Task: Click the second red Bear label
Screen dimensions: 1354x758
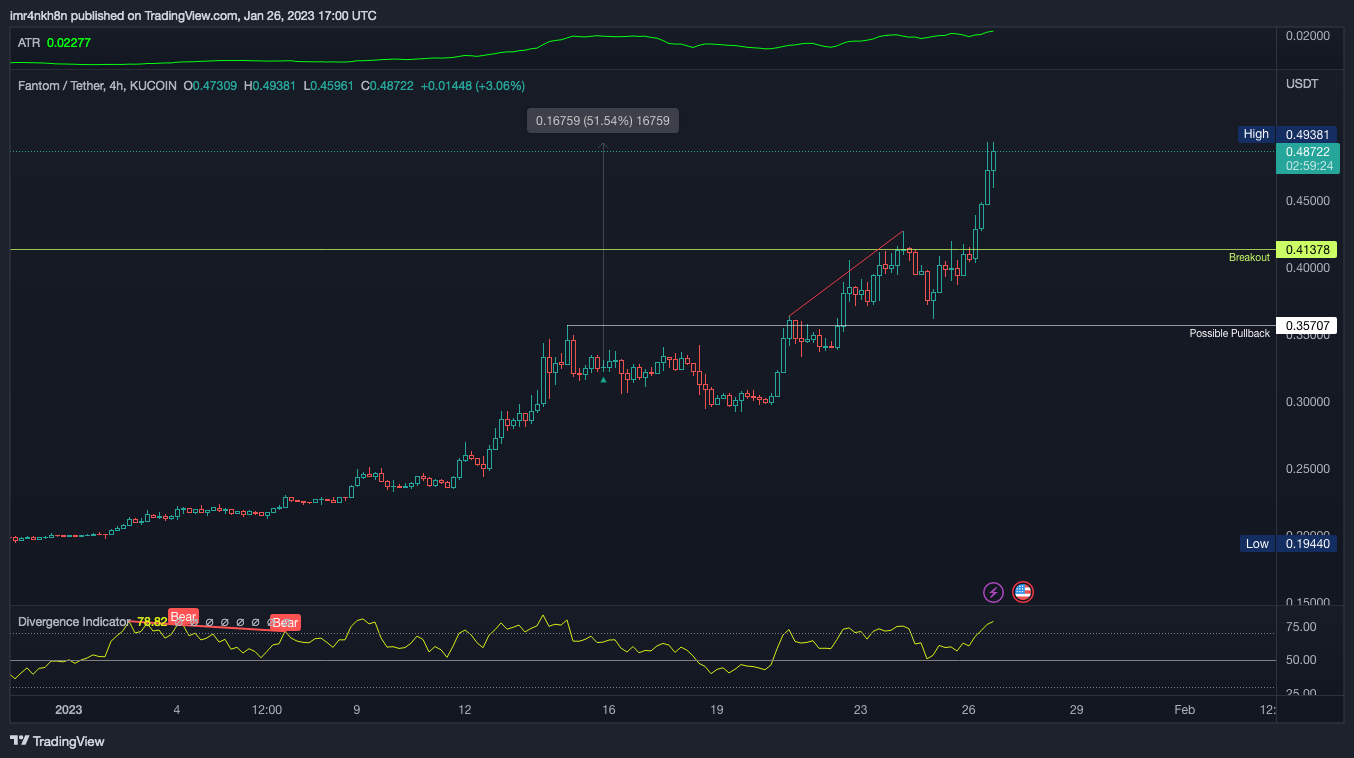Action: (286, 623)
